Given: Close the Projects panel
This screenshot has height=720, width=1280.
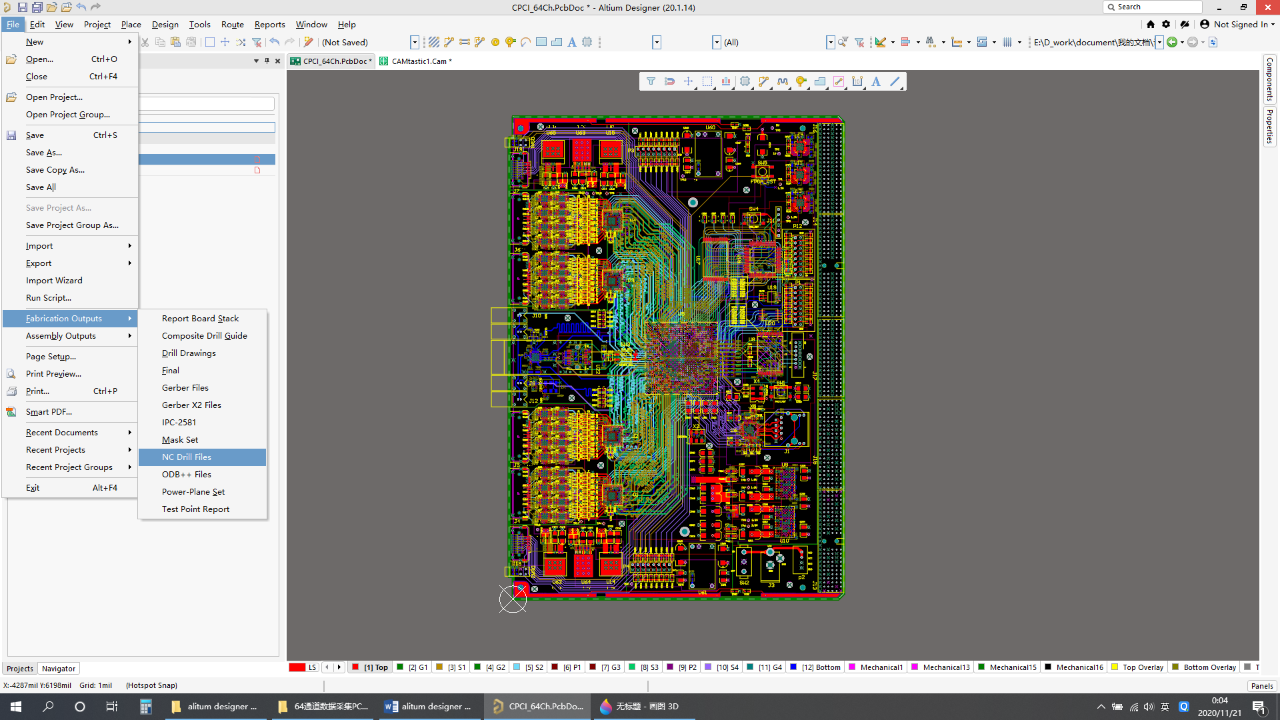Looking at the screenshot, I should pos(278,61).
